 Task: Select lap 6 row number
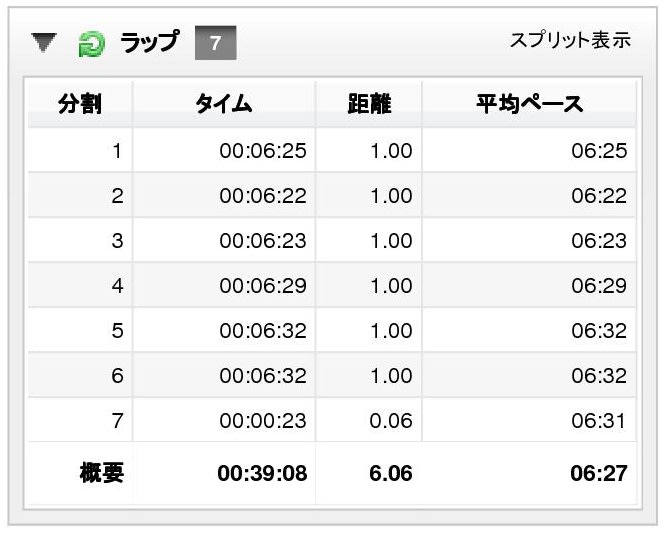pyautogui.click(x=117, y=376)
